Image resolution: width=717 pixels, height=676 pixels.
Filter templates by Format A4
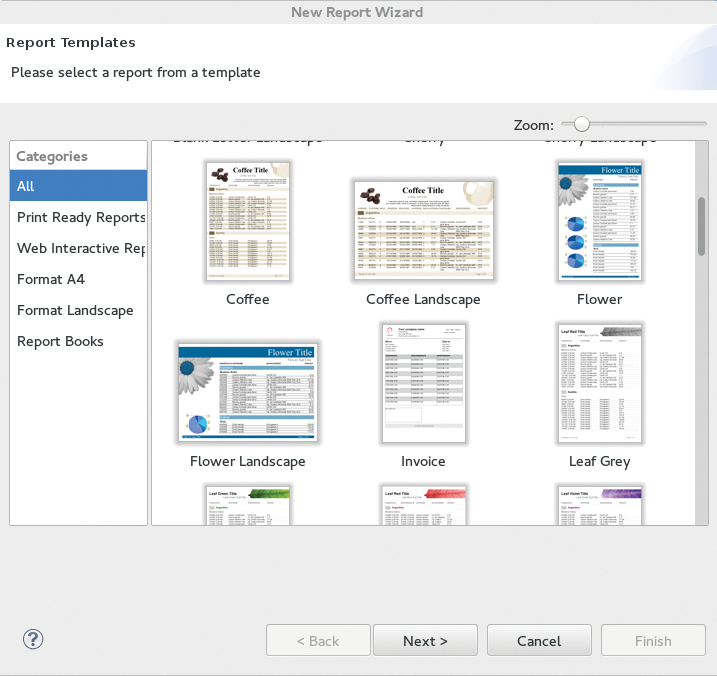[x=78, y=279]
